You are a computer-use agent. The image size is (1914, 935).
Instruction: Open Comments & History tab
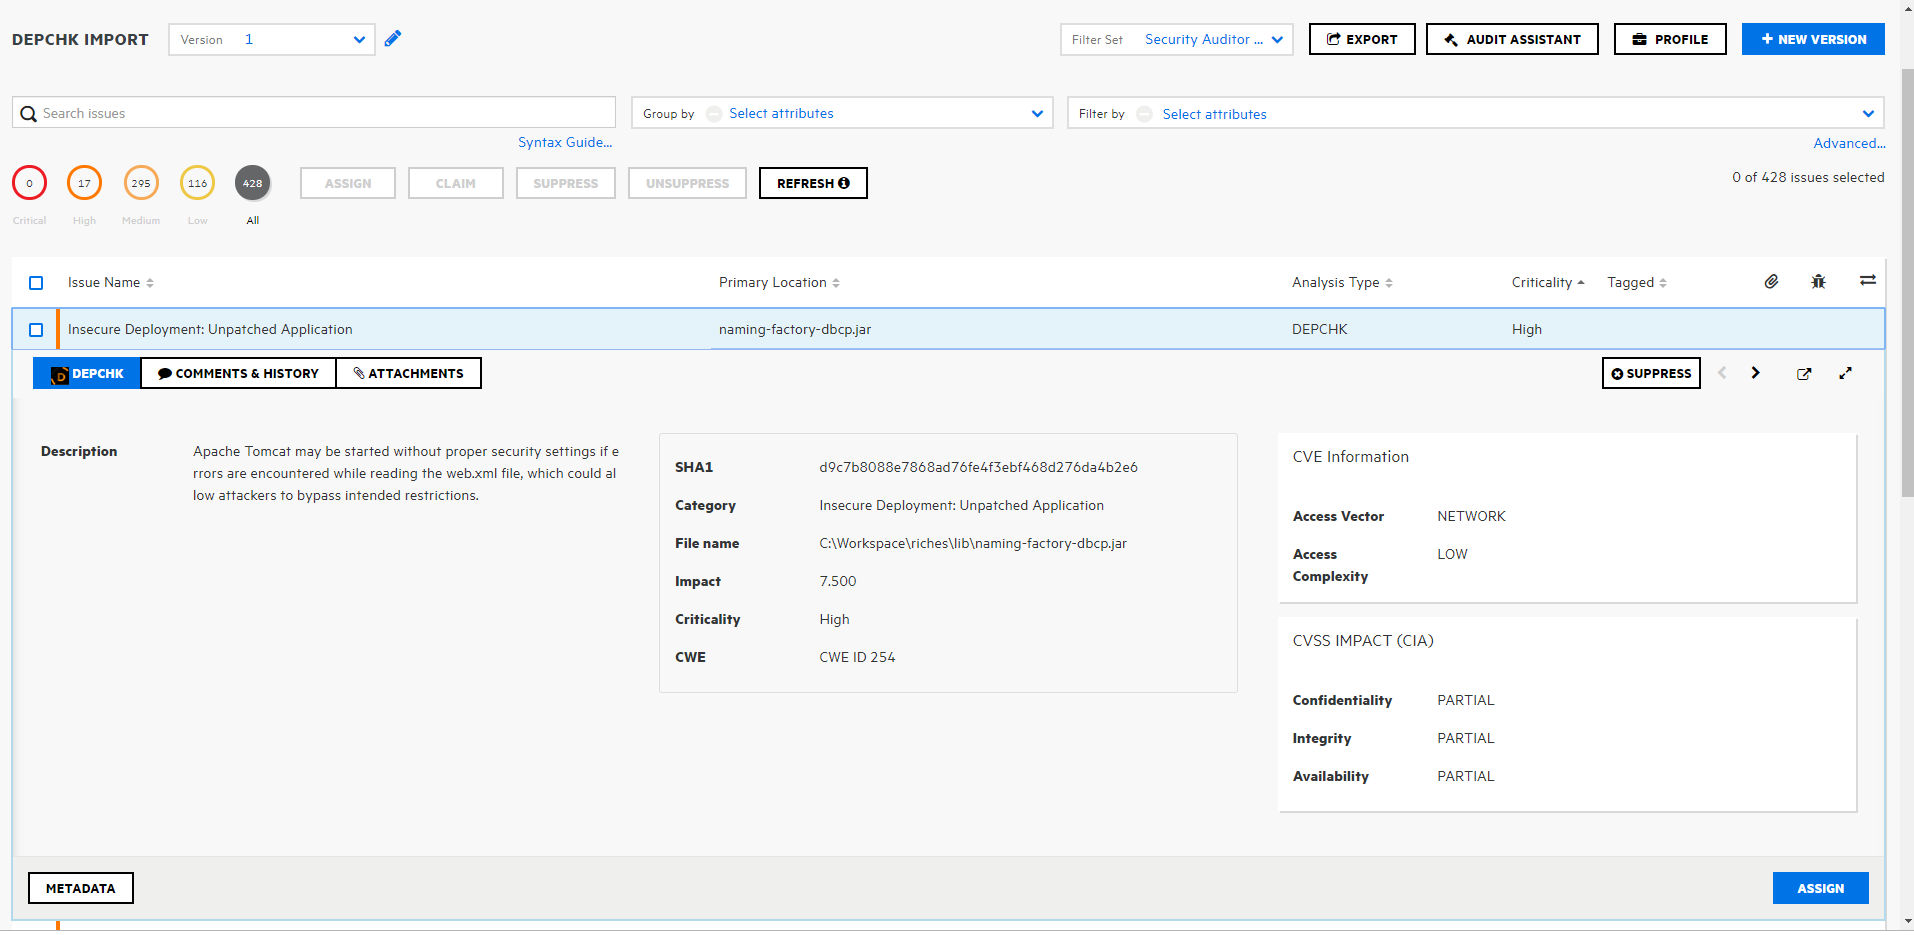click(238, 373)
